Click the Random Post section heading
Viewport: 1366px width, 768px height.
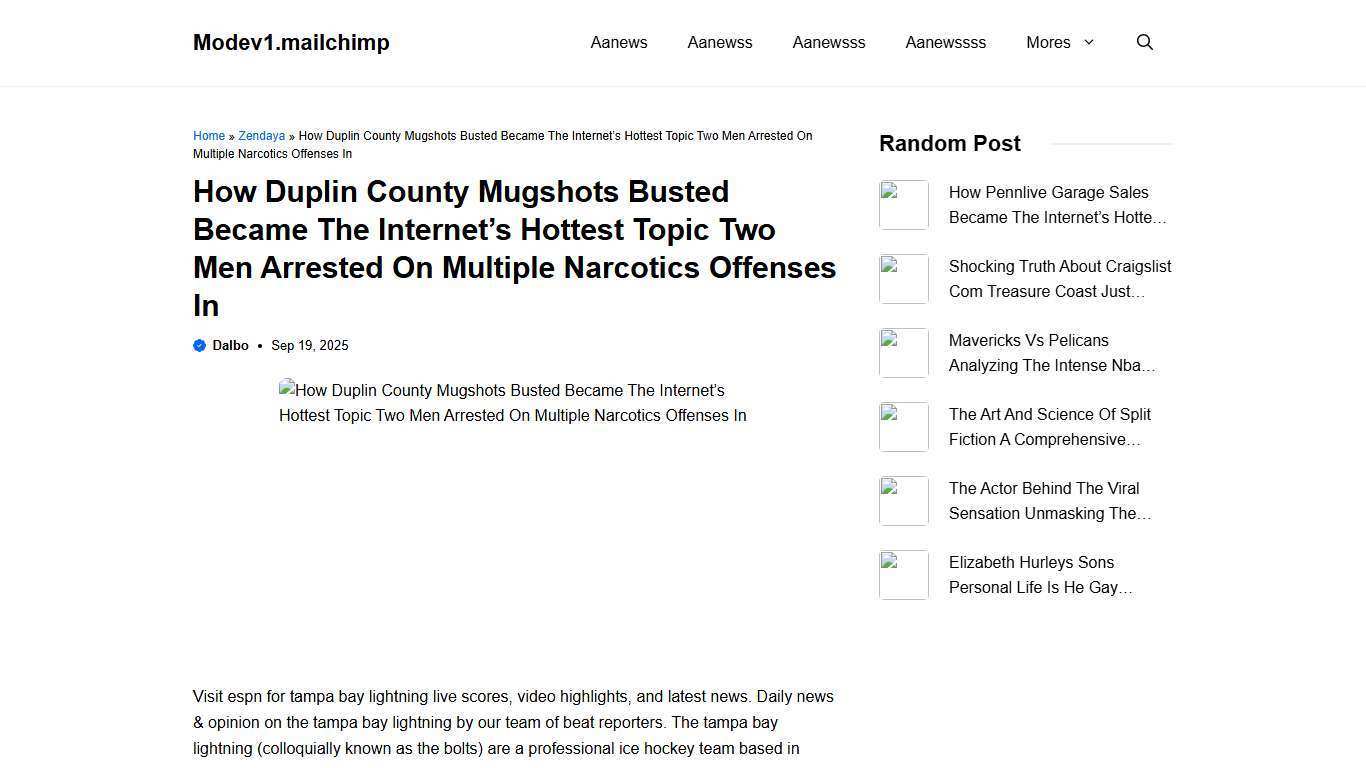pyautogui.click(x=948, y=143)
